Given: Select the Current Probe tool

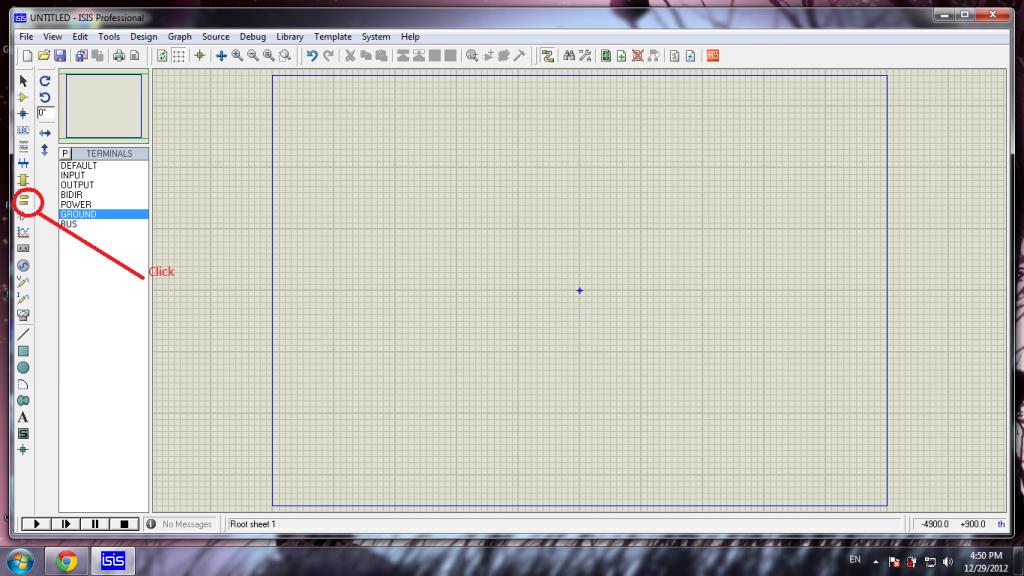Looking at the screenshot, I should click(23, 298).
